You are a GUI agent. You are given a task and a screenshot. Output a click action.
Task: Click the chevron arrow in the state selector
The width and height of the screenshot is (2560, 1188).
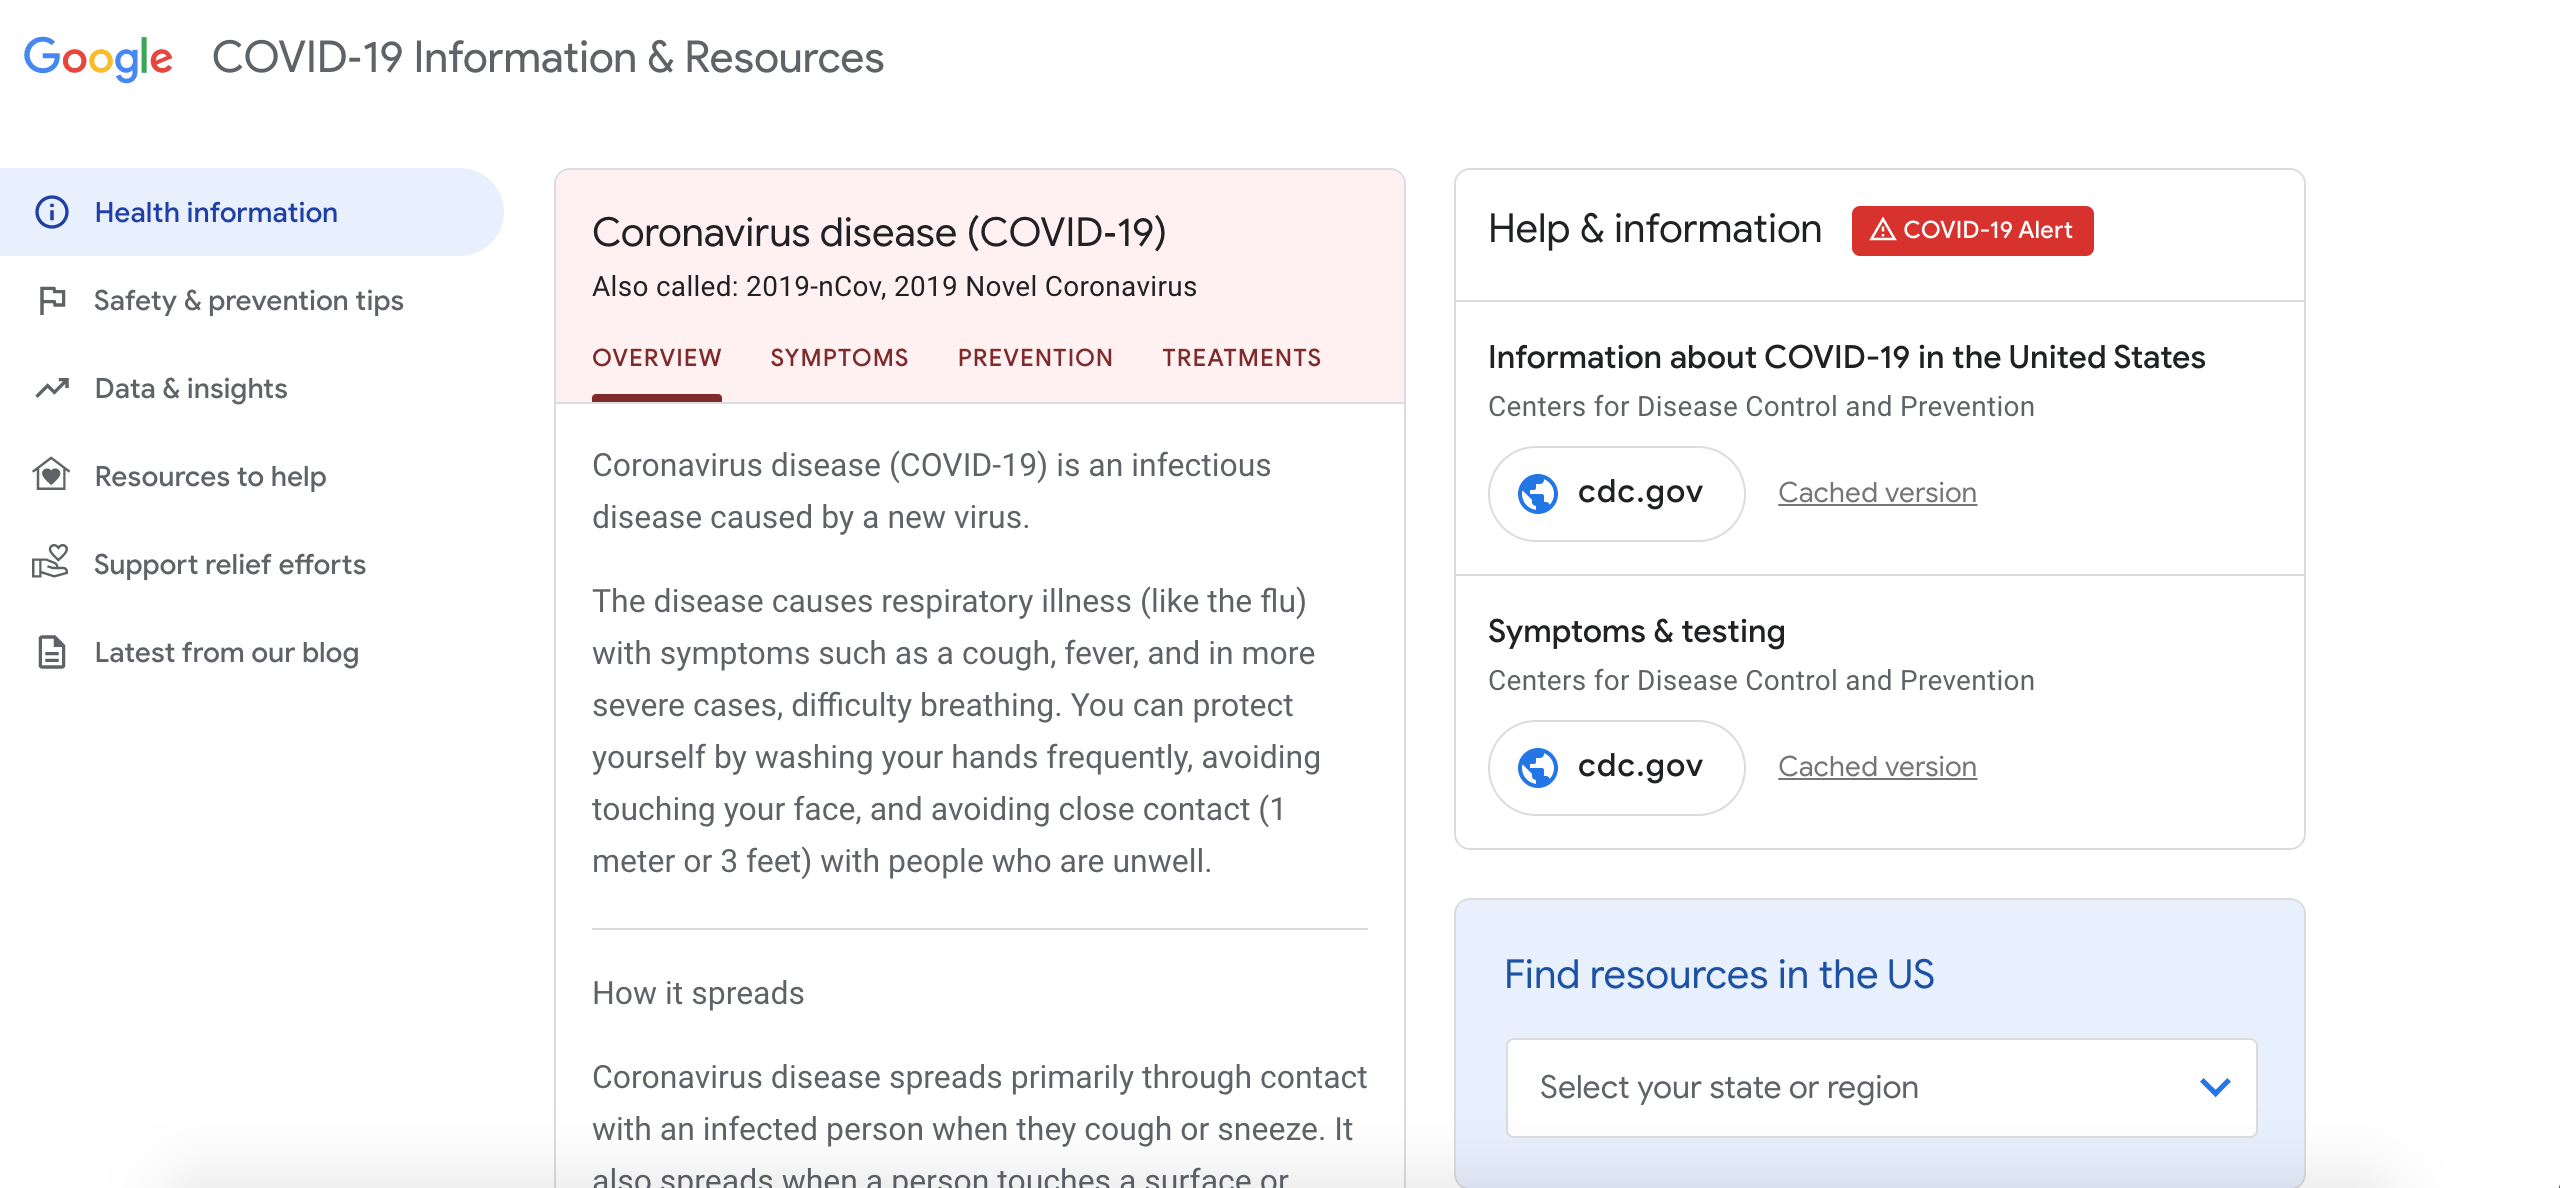click(2215, 1087)
